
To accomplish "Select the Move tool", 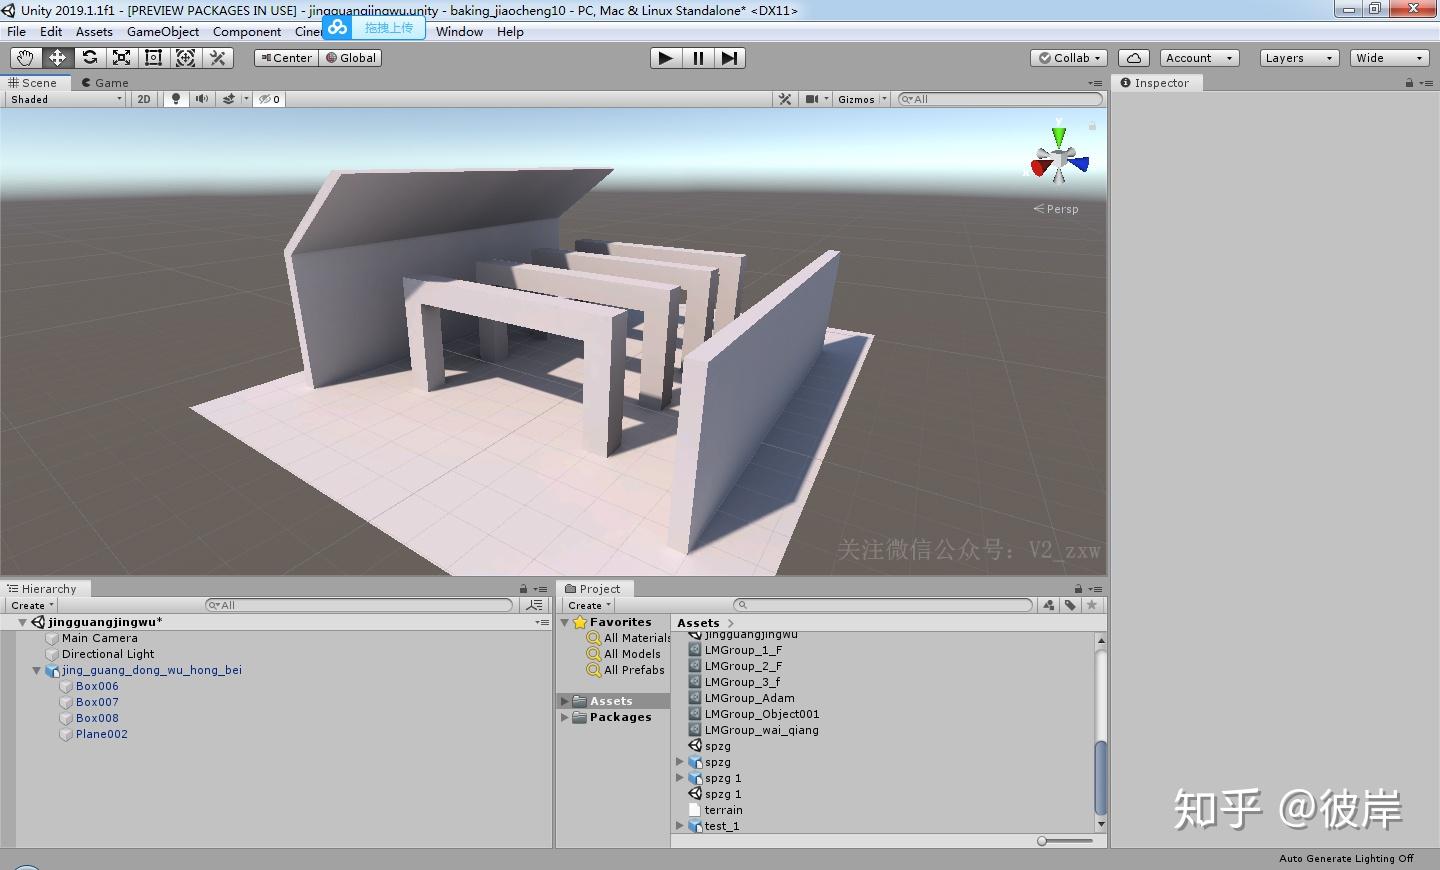I will [x=57, y=58].
